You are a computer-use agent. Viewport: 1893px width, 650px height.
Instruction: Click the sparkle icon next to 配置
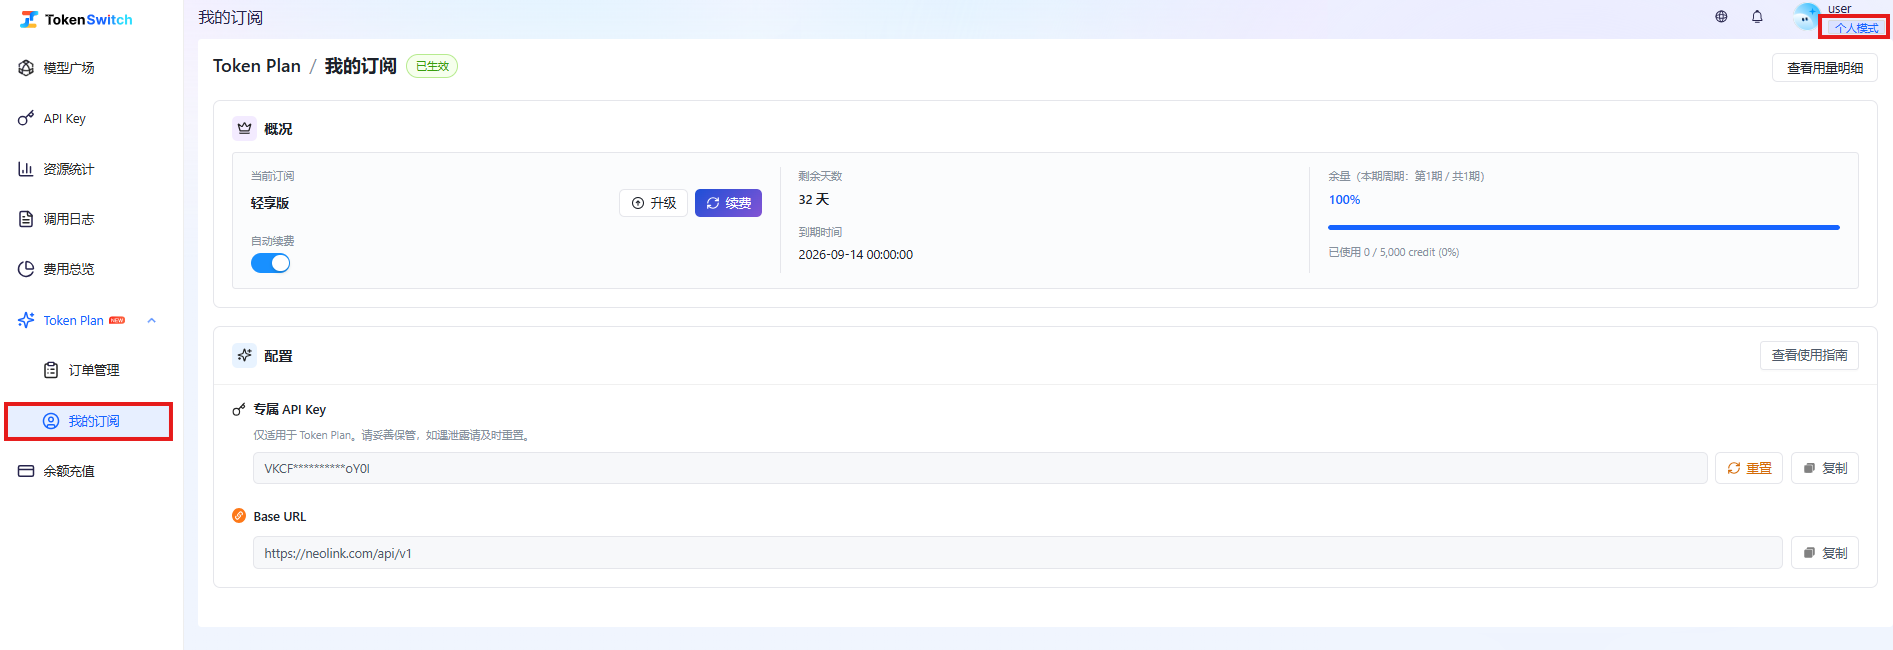coord(245,355)
